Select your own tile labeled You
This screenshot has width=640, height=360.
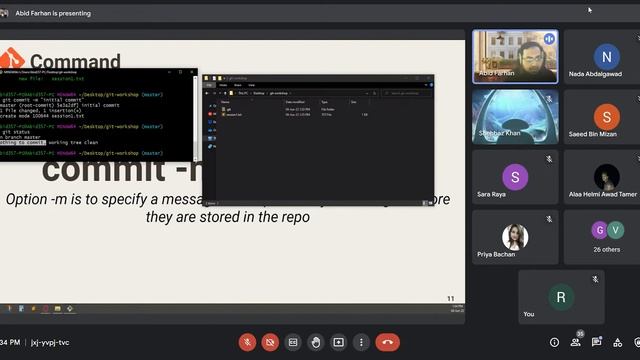(561, 297)
